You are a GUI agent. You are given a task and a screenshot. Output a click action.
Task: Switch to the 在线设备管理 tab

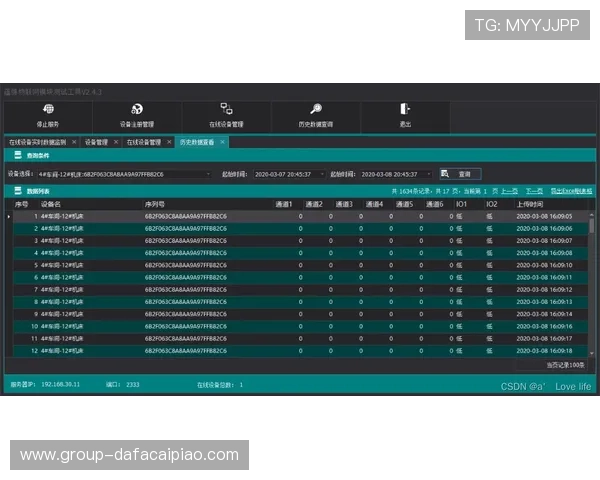coord(144,142)
